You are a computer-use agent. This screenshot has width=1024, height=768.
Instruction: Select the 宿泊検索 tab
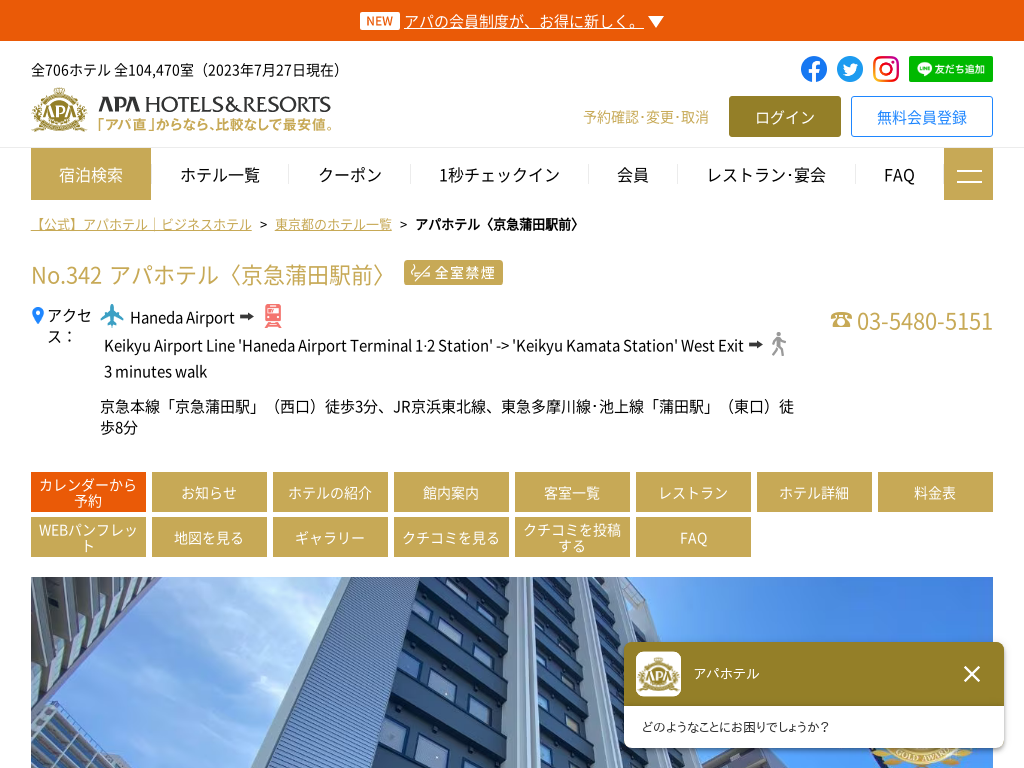click(91, 174)
